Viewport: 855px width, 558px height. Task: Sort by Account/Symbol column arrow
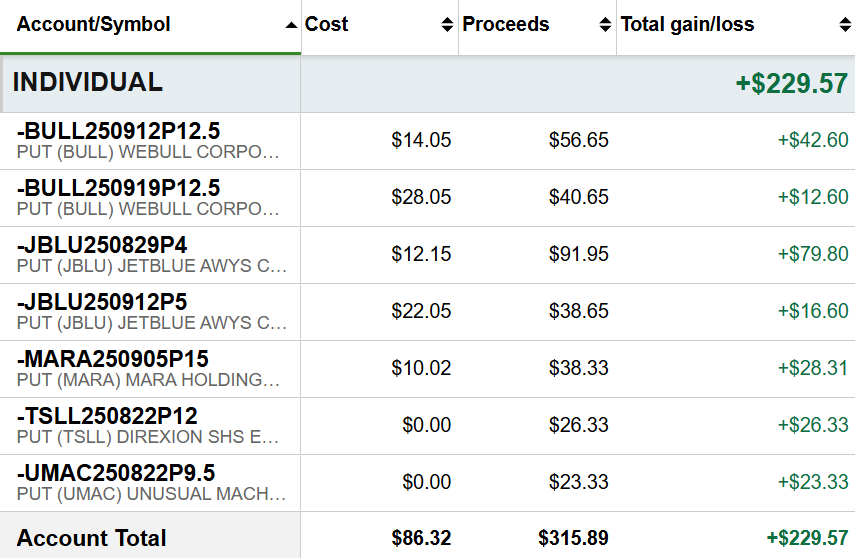291,25
